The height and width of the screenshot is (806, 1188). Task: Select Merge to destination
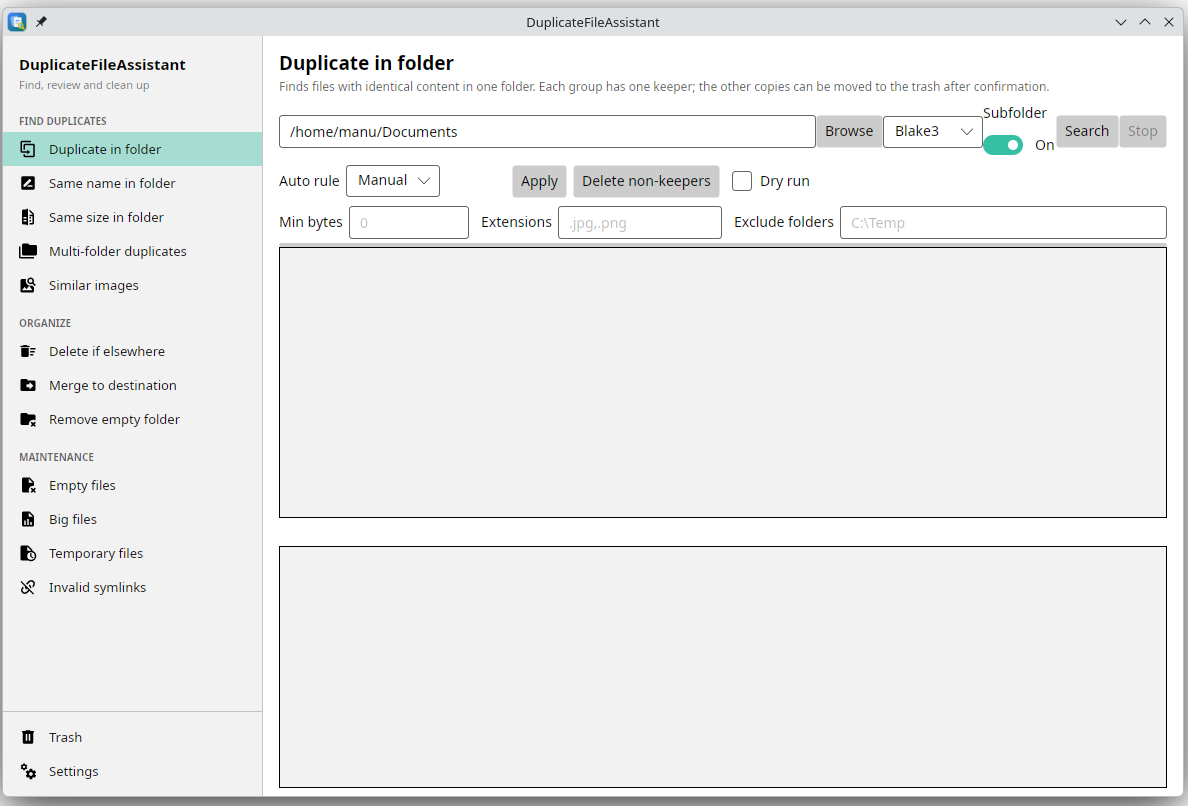(x=133, y=386)
